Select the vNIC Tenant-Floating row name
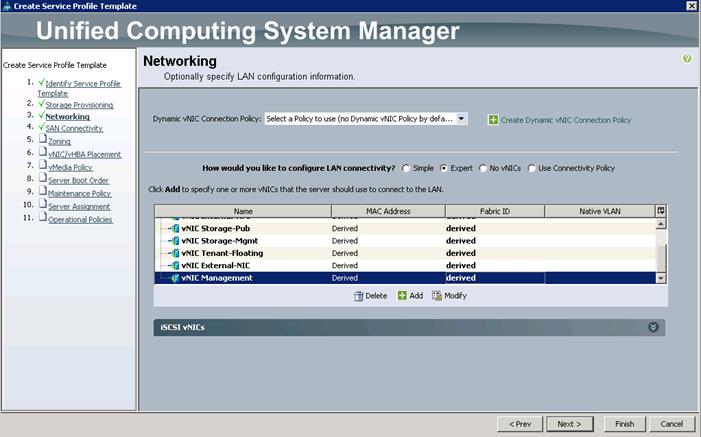Screen dimensions: 701x437 (x=222, y=253)
